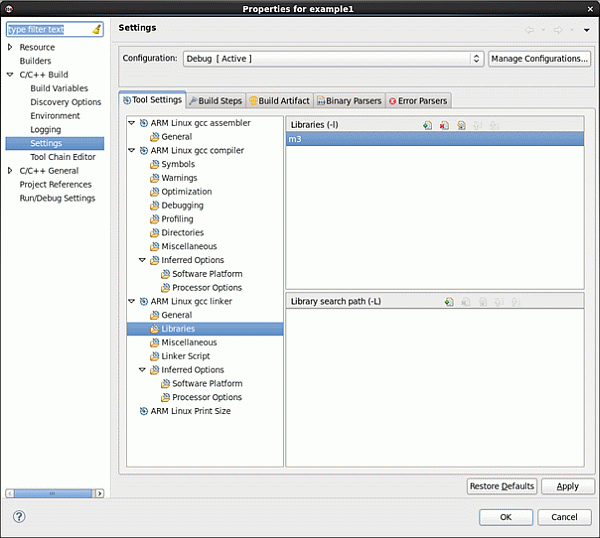Add a path in Library search path (-L)
Viewport: 600px width, 538px height.
[x=449, y=302]
